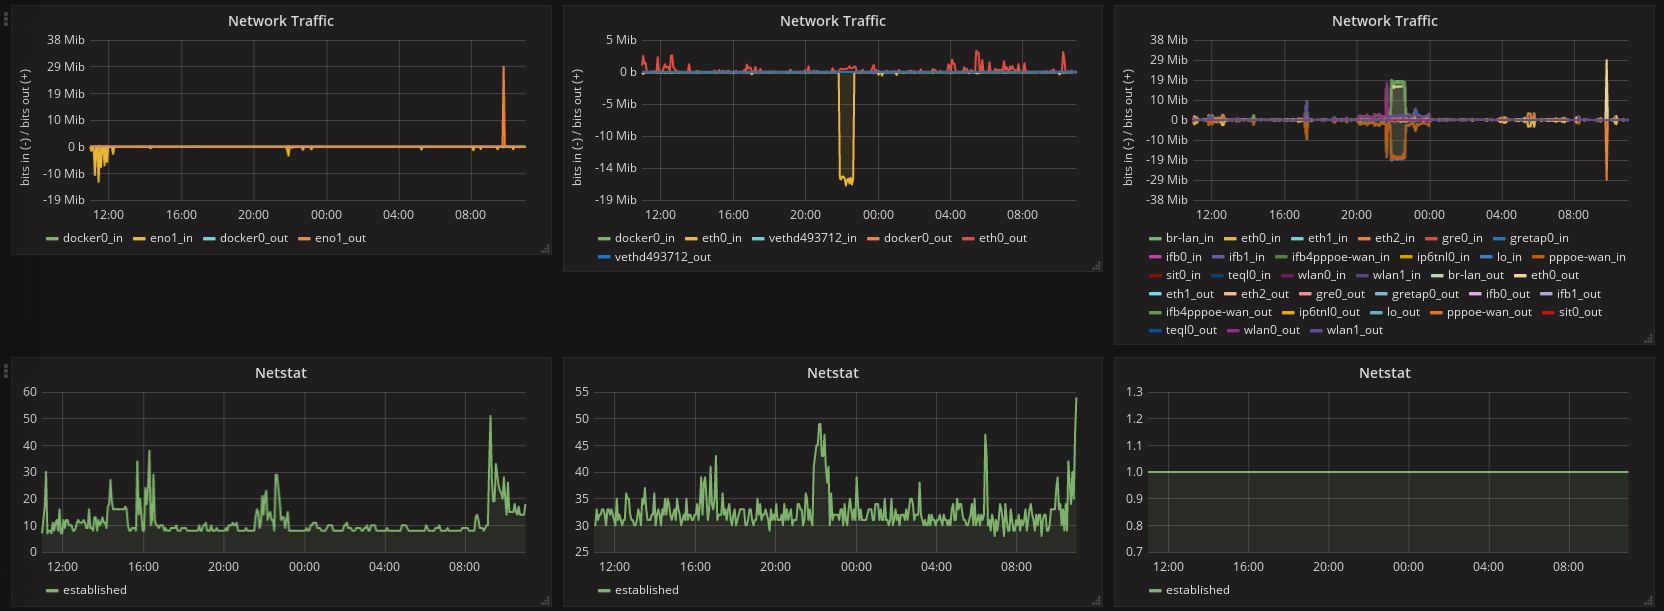Open the right Netstat panel title menu
The image size is (1664, 611).
click(x=1384, y=373)
